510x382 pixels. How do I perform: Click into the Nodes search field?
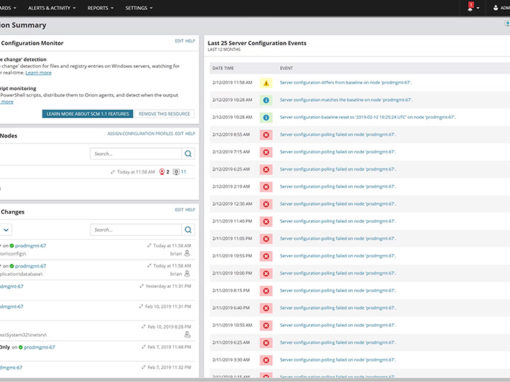[x=136, y=154]
